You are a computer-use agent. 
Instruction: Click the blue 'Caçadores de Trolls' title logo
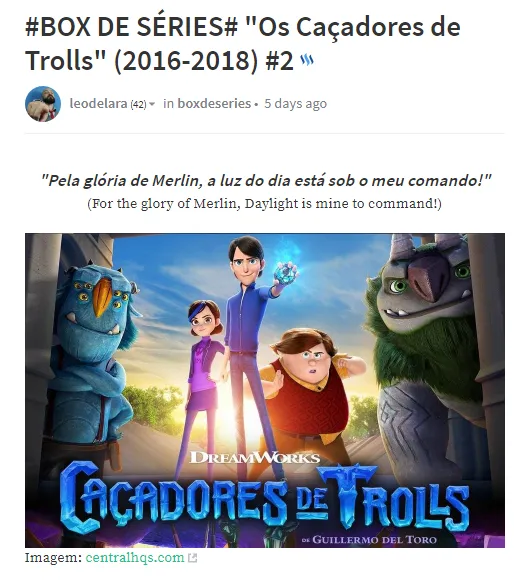(x=264, y=498)
